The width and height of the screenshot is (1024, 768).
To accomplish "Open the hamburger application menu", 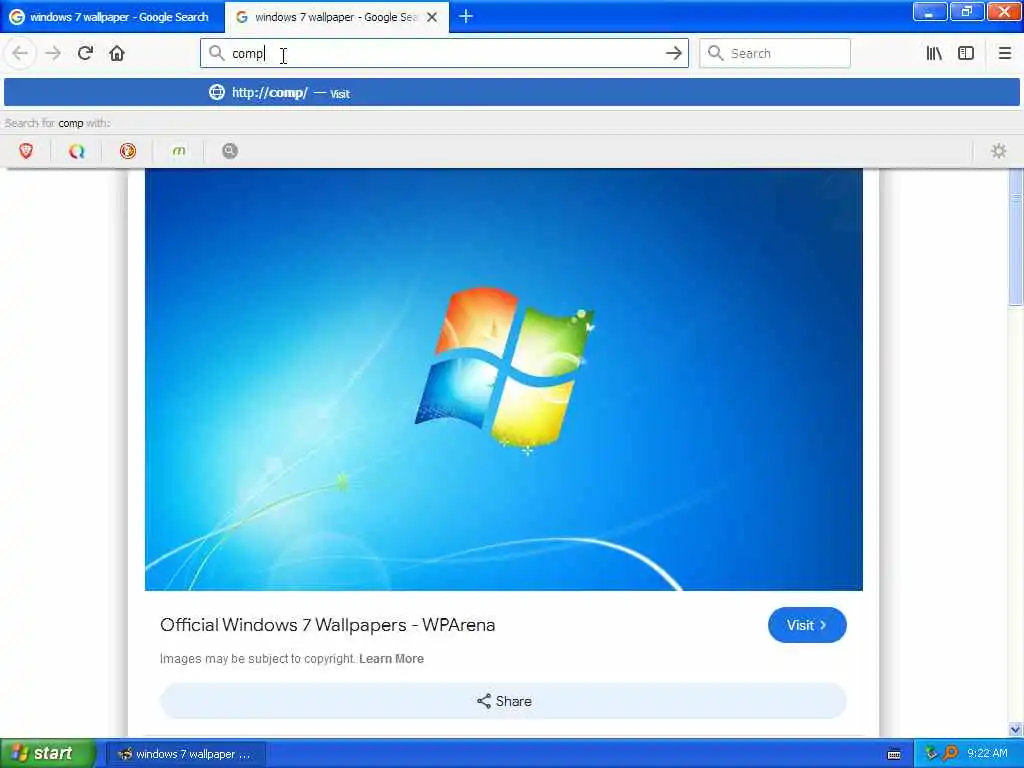I will [1004, 53].
